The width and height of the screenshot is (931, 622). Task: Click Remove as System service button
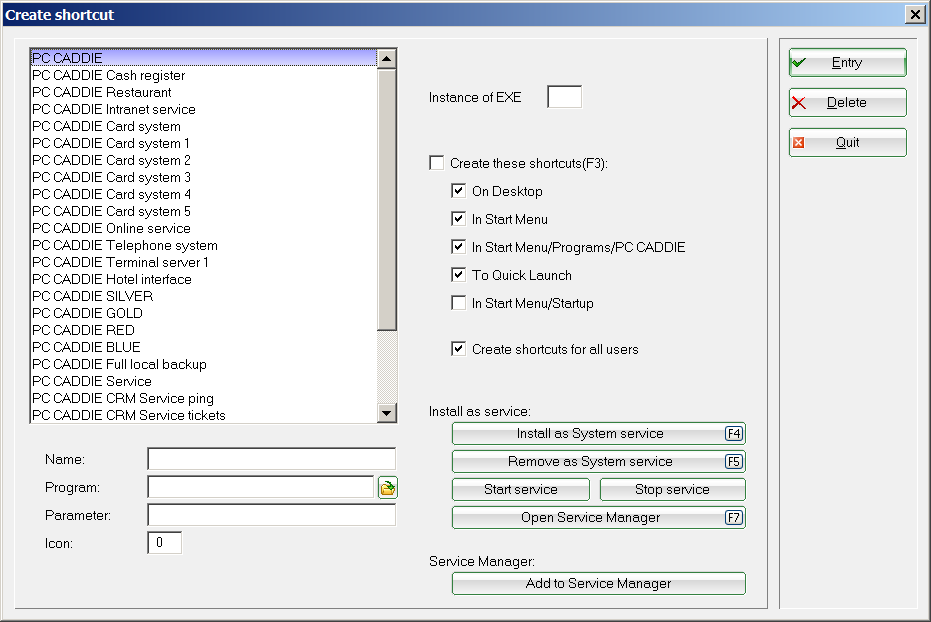[598, 461]
